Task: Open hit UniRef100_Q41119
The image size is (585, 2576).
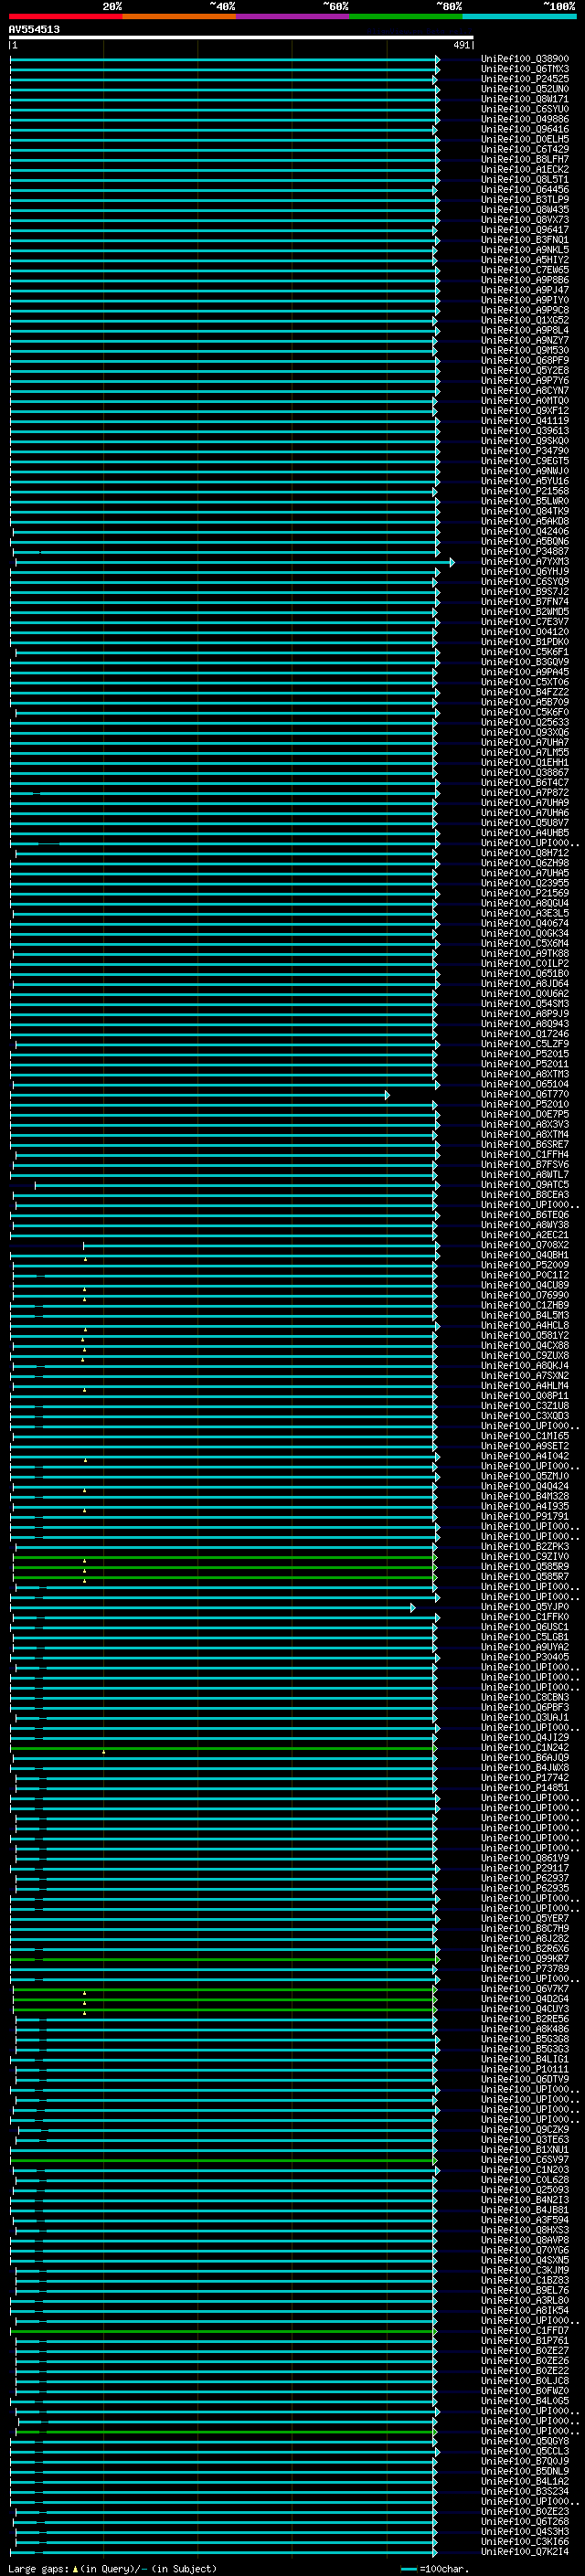Action: tap(524, 421)
